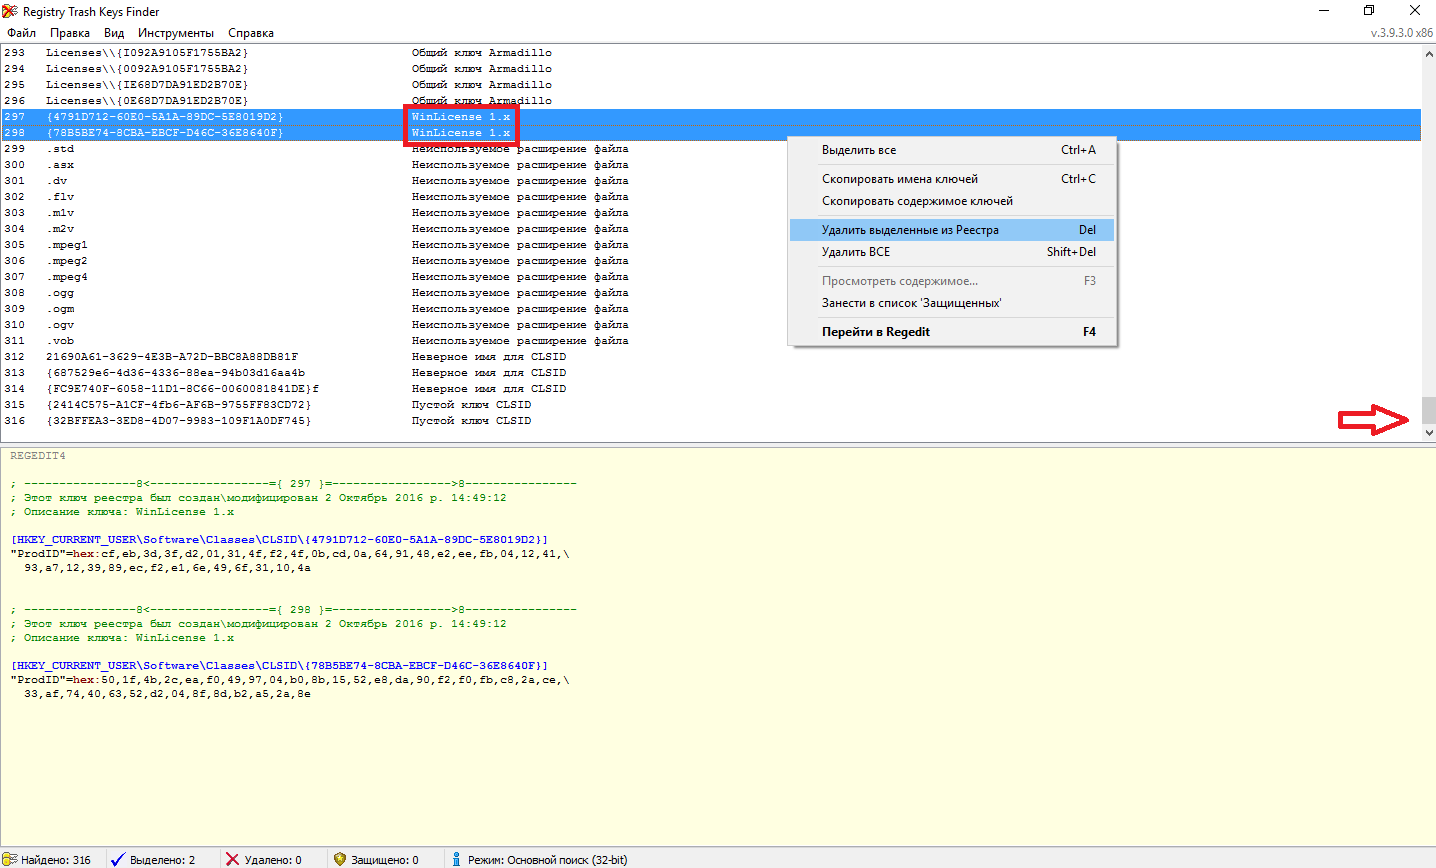Click the red X deleted-count icon
This screenshot has width=1436, height=868.
coord(232,859)
